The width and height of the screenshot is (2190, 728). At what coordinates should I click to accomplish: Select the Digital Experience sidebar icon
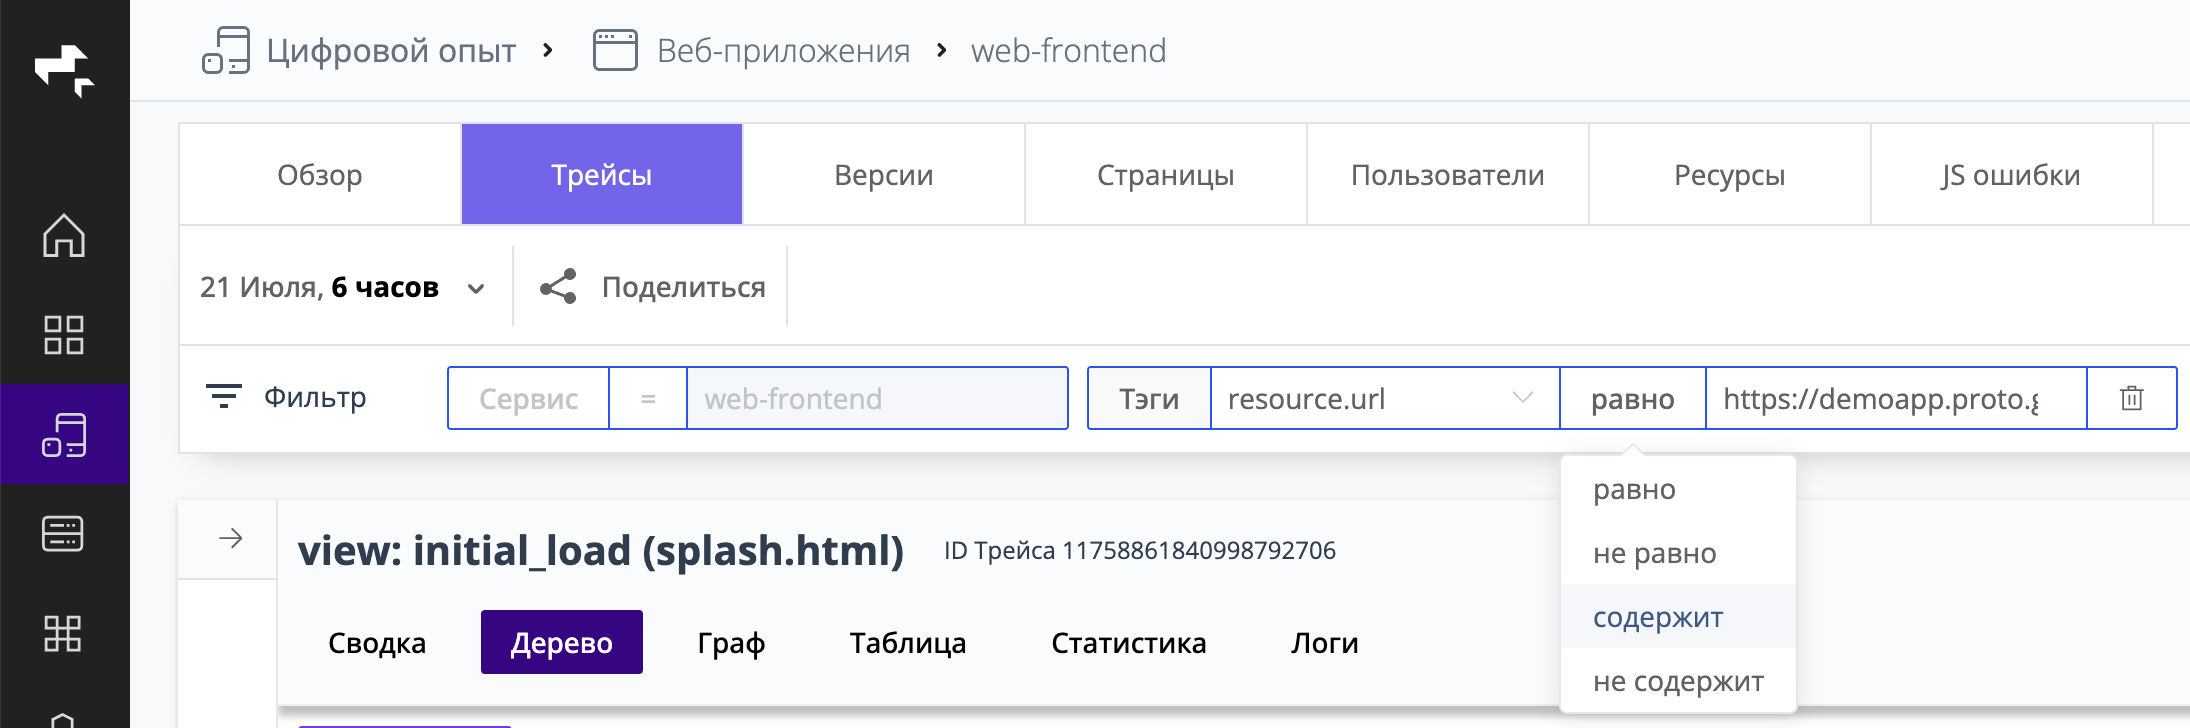coord(64,435)
